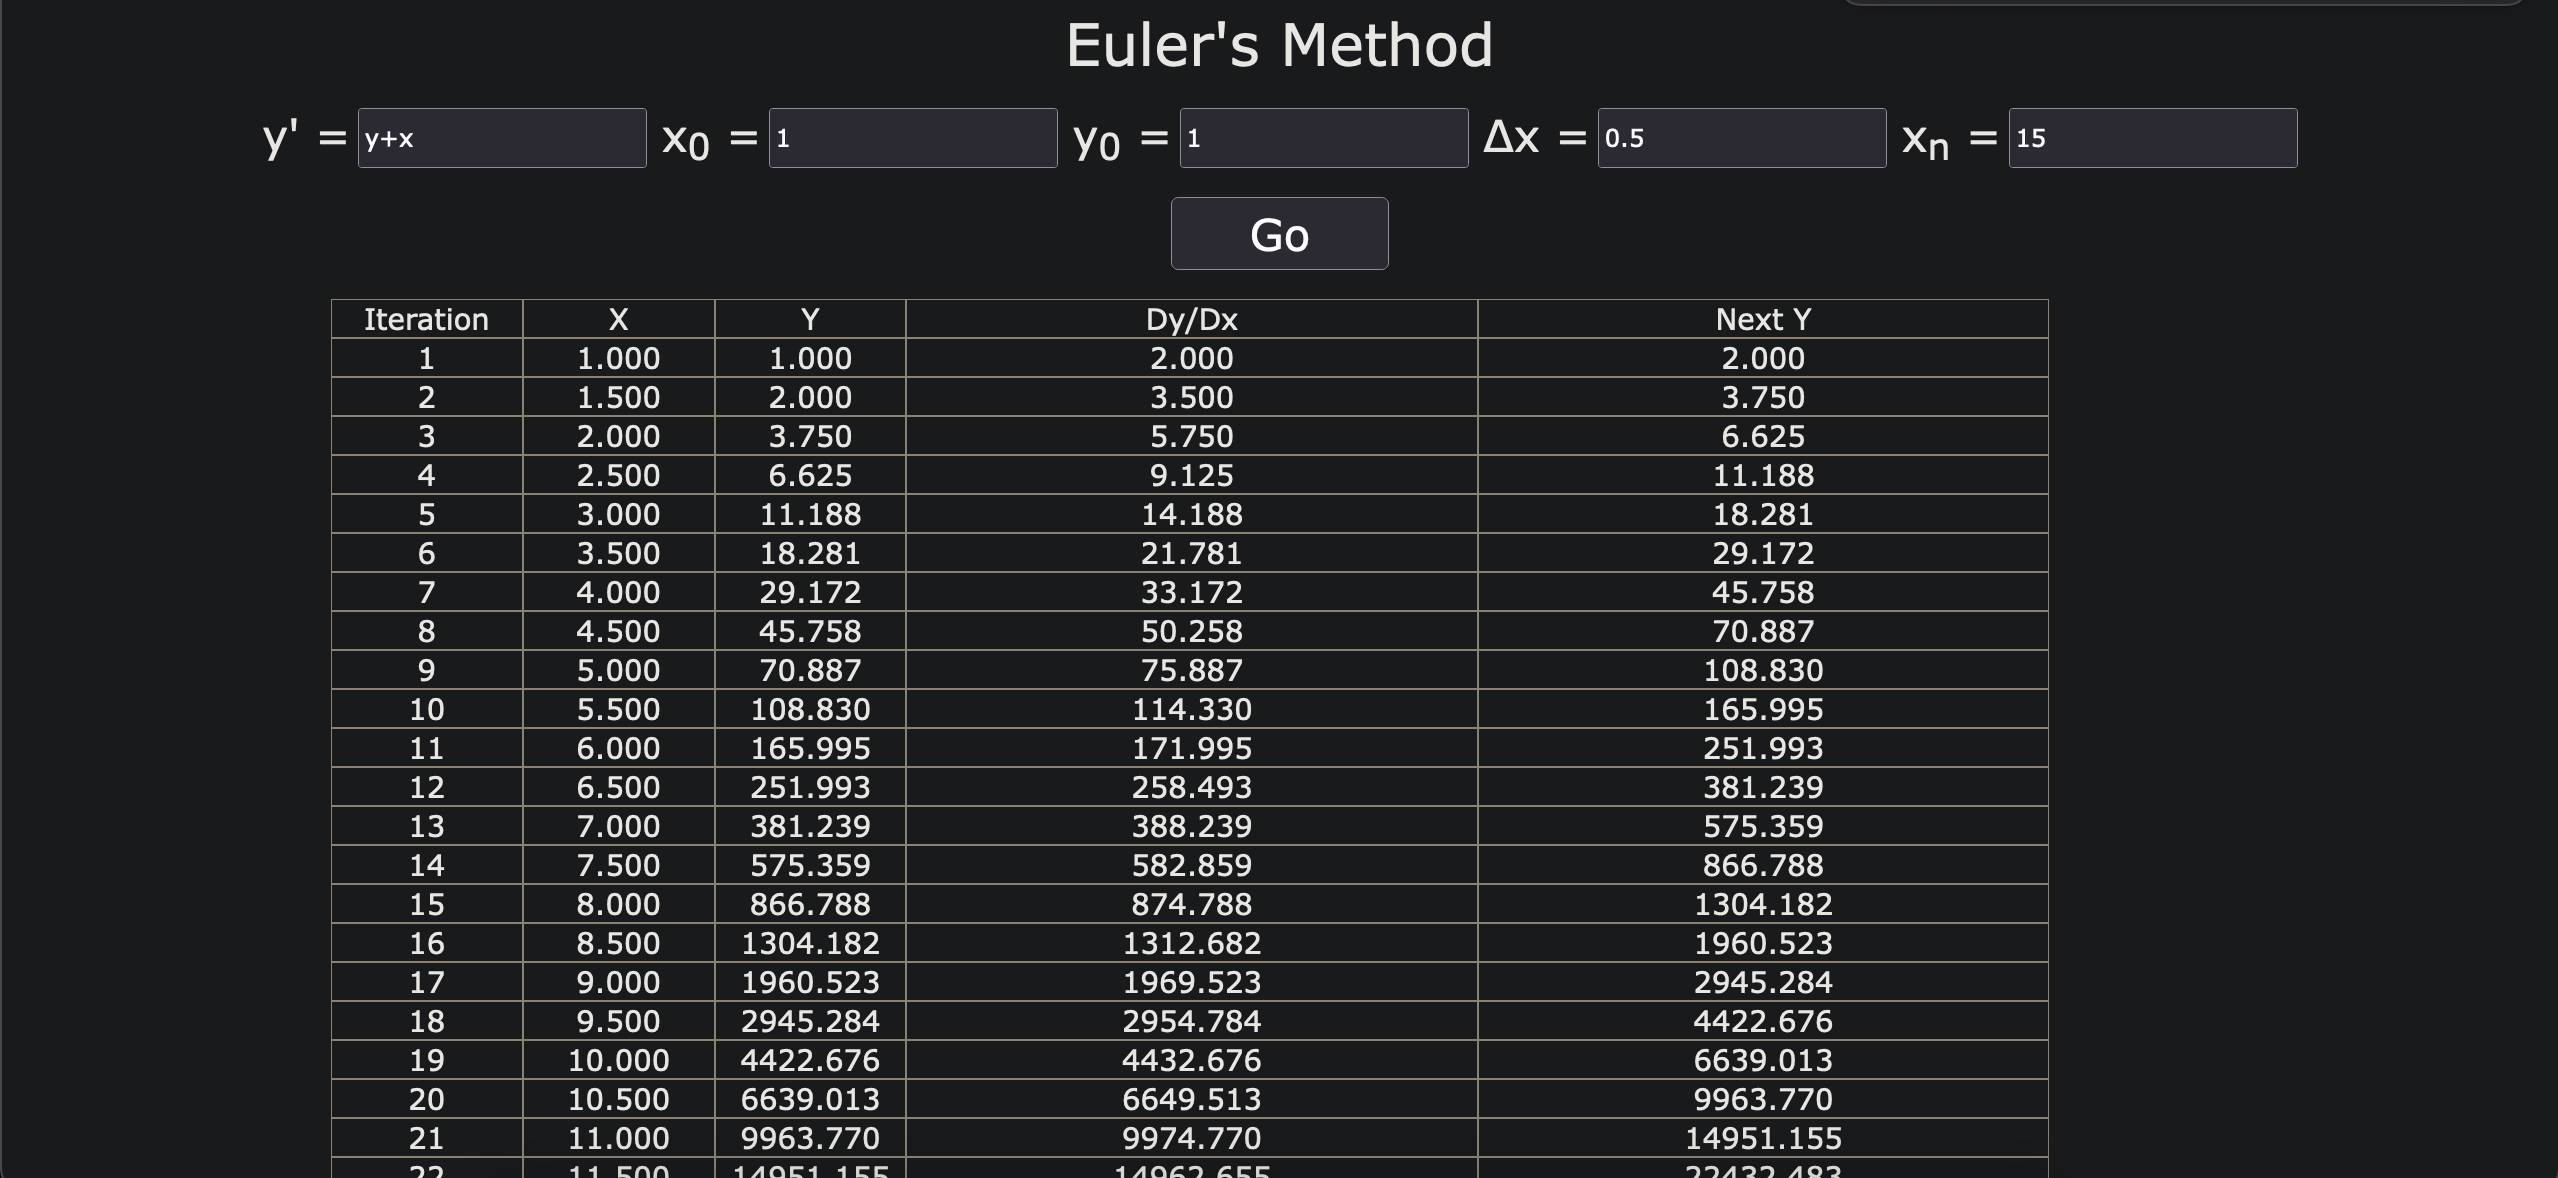Viewport: 2558px width, 1178px height.
Task: Select the xn endpoint input showing 15
Action: pos(2151,137)
